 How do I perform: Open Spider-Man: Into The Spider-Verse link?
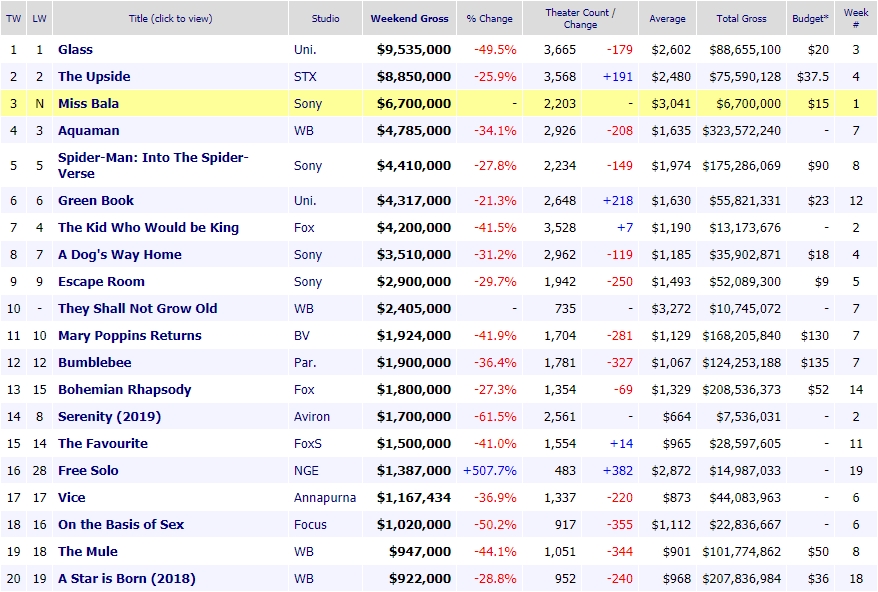[x=153, y=165]
